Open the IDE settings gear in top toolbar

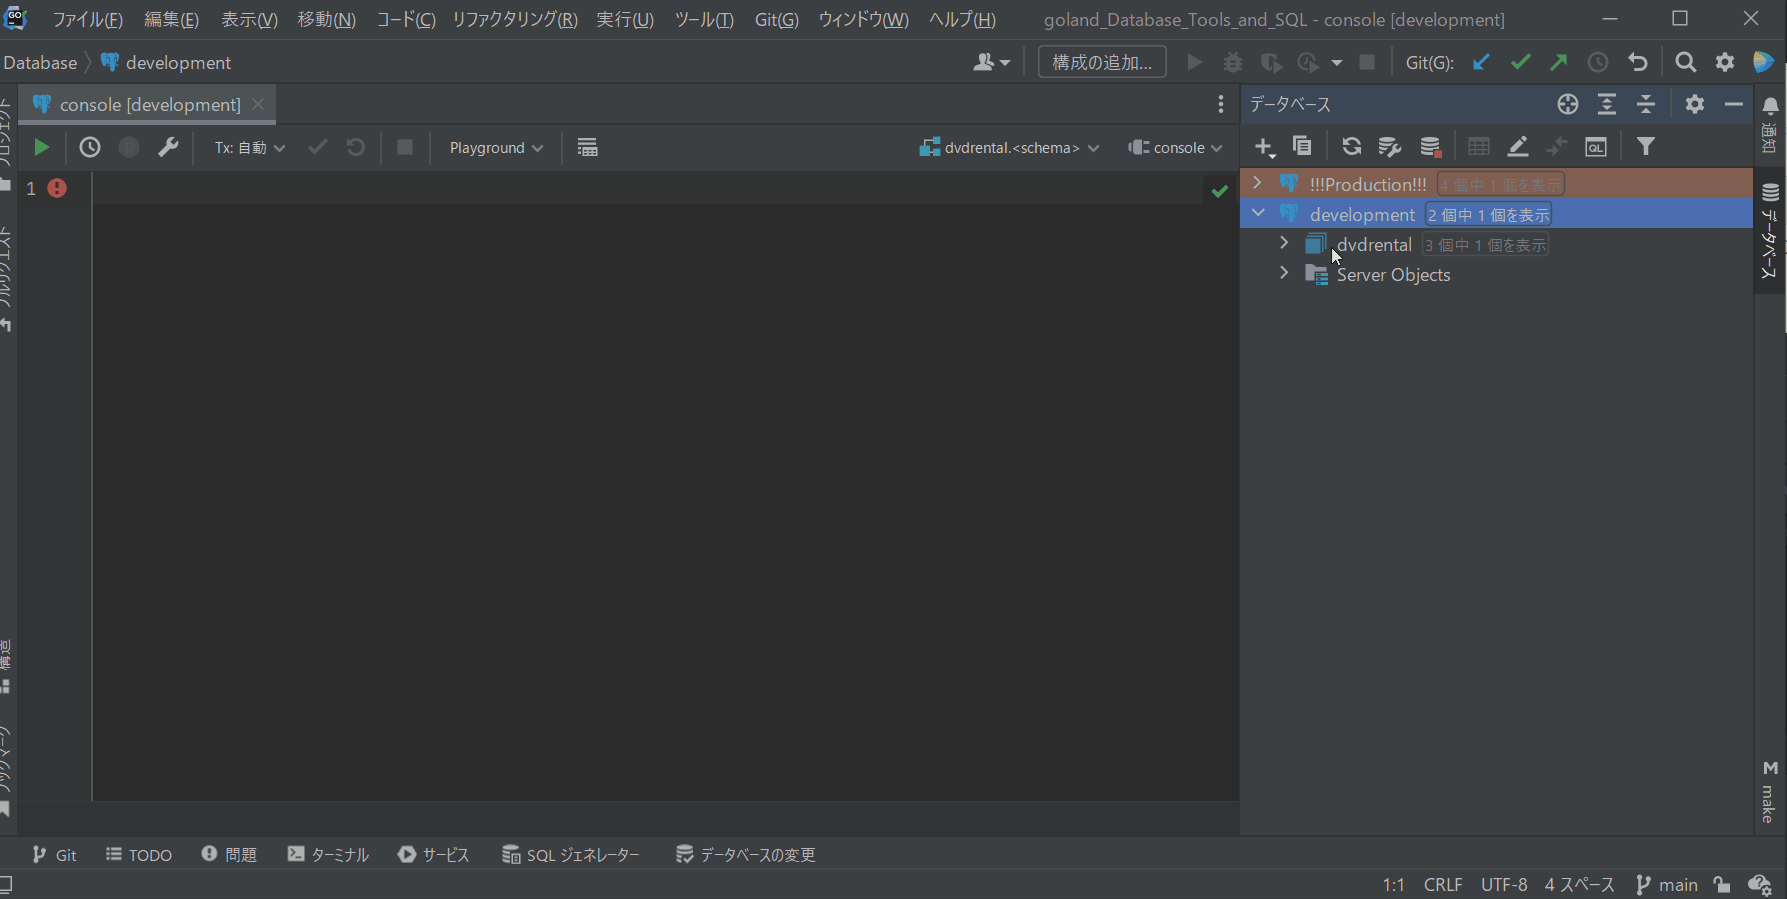coord(1725,62)
